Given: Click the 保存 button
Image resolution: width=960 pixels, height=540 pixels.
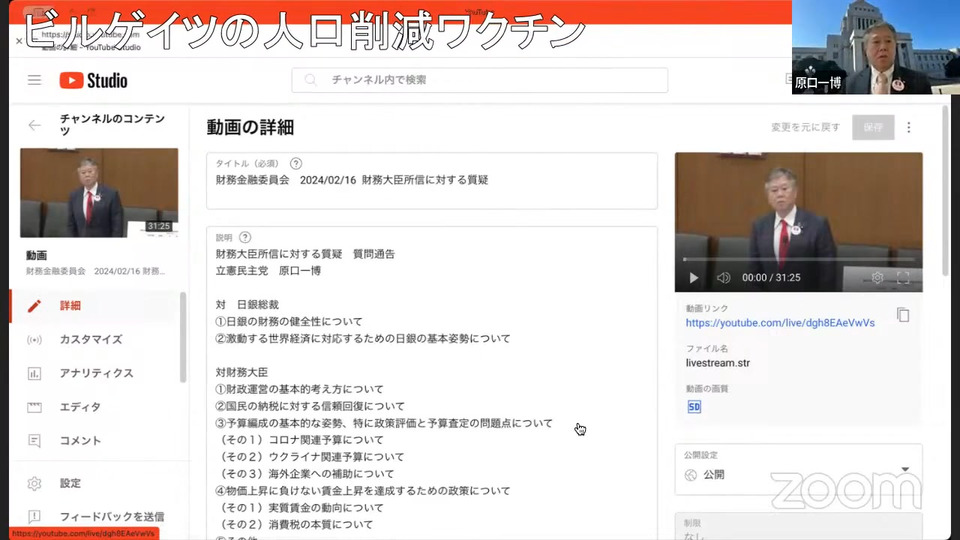Looking at the screenshot, I should click(873, 127).
